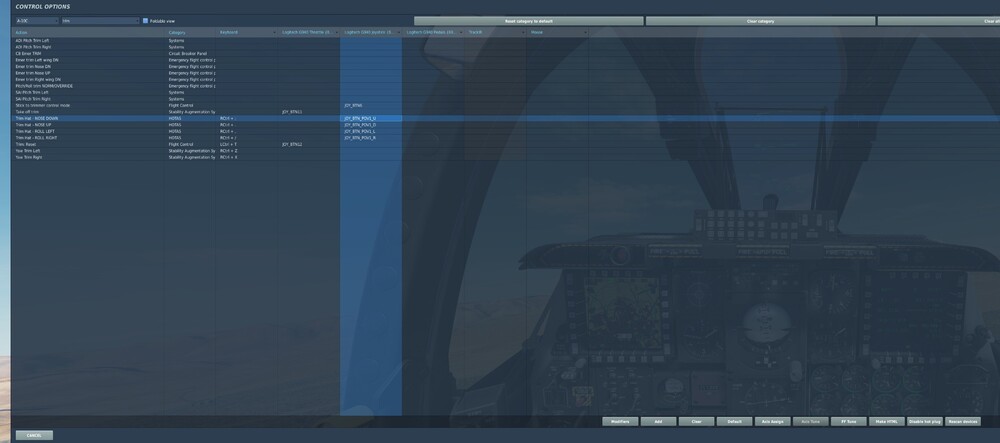
Task: Open the TrackIR column dropdown arrow
Action: click(523, 32)
